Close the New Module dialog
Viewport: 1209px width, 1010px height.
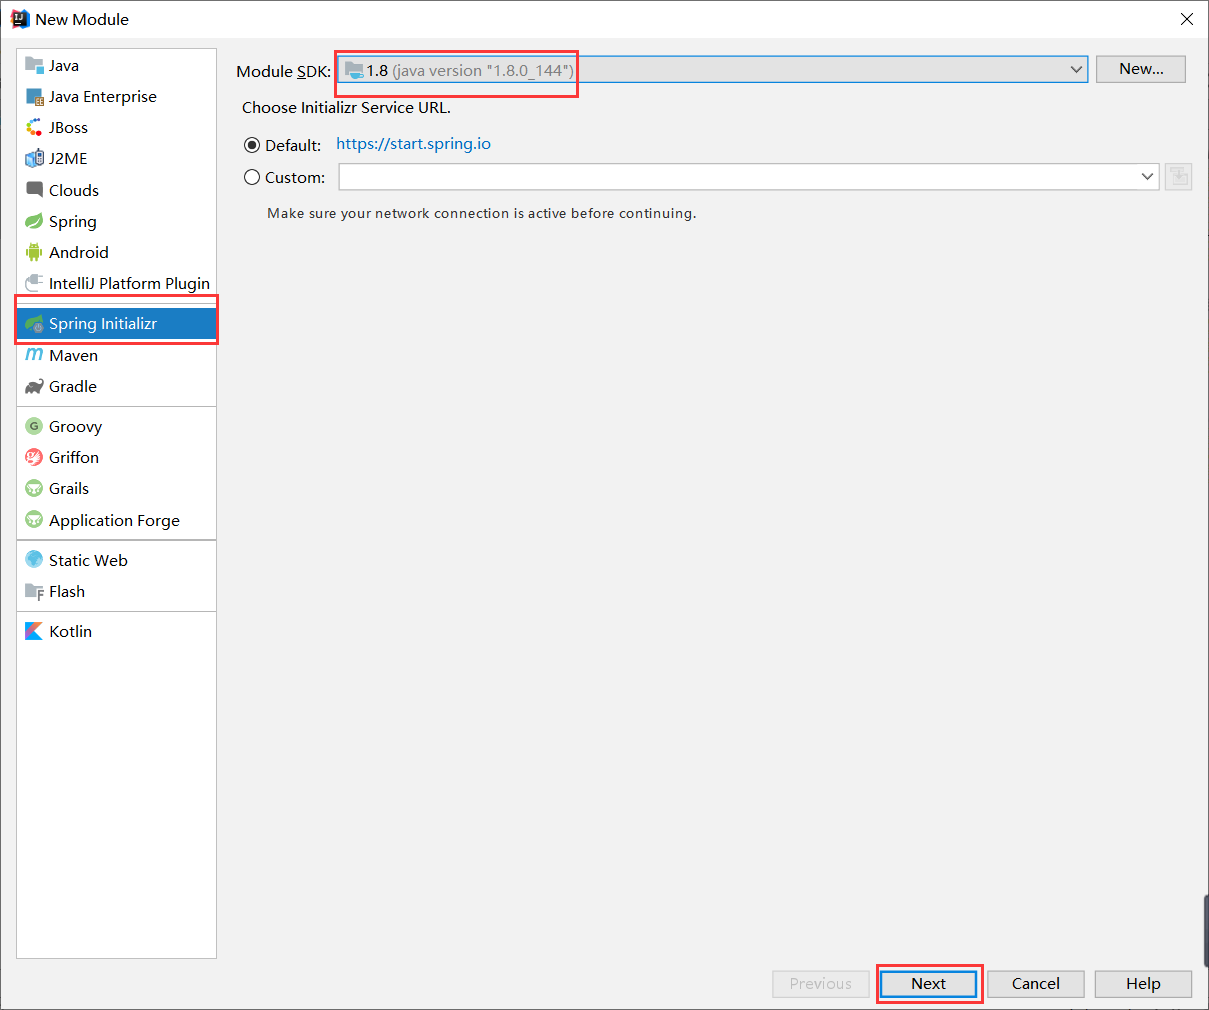[1187, 19]
